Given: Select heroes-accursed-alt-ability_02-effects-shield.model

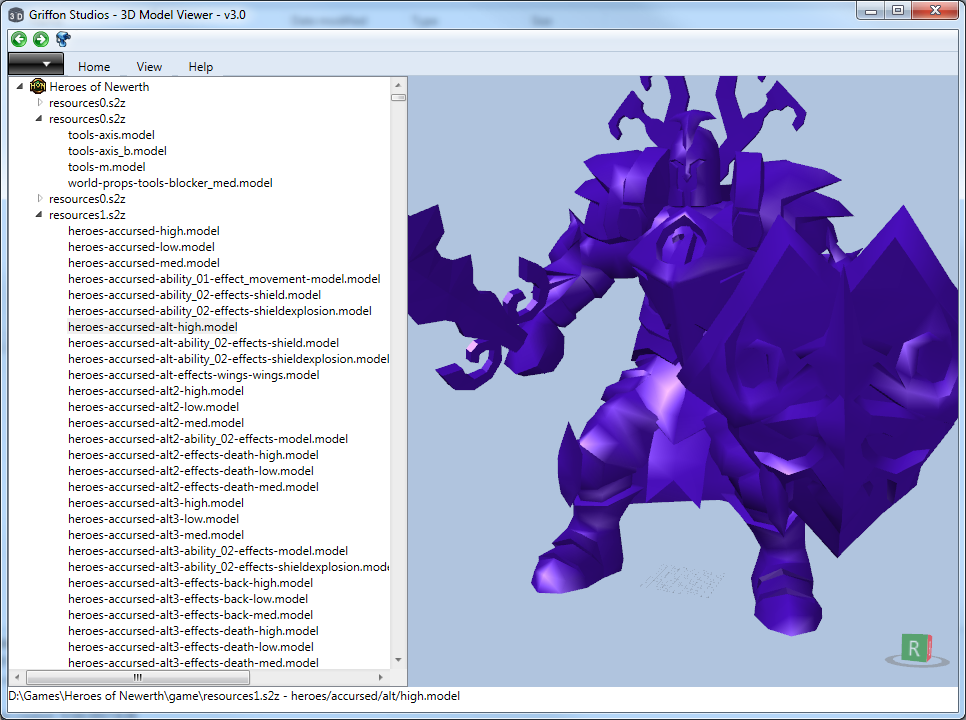Looking at the screenshot, I should [203, 343].
